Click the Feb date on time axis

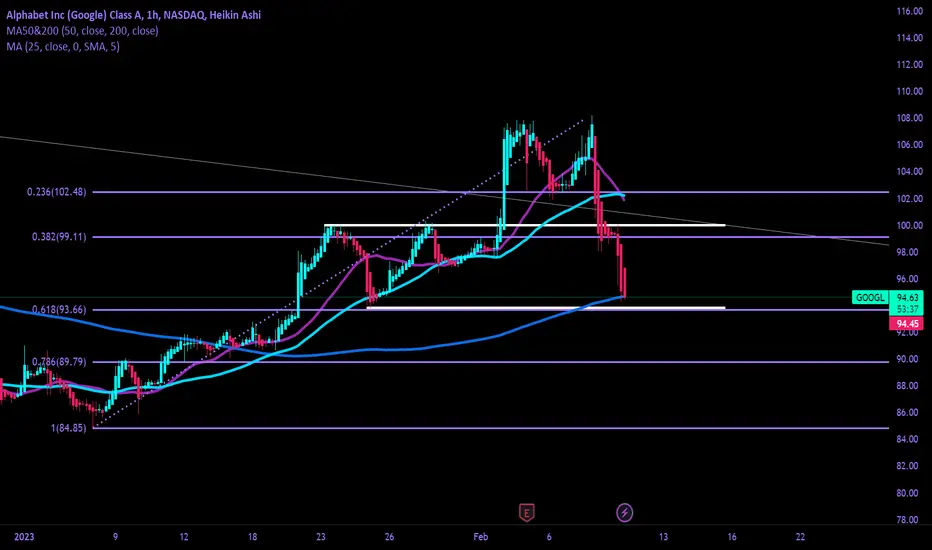point(480,536)
